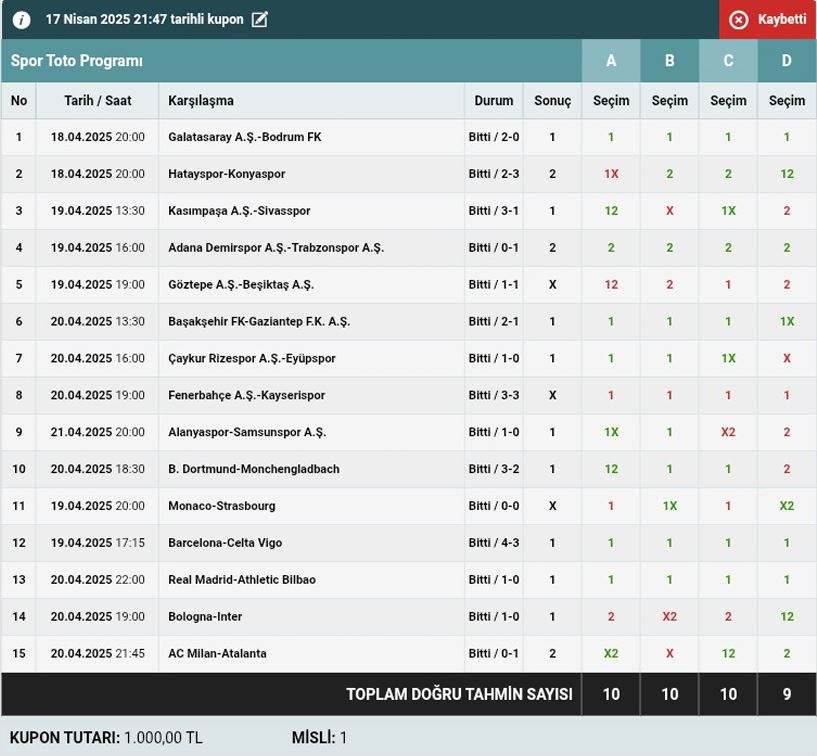Viewport: 817px width, 756px height.
Task: Open column D header
Action: point(787,61)
